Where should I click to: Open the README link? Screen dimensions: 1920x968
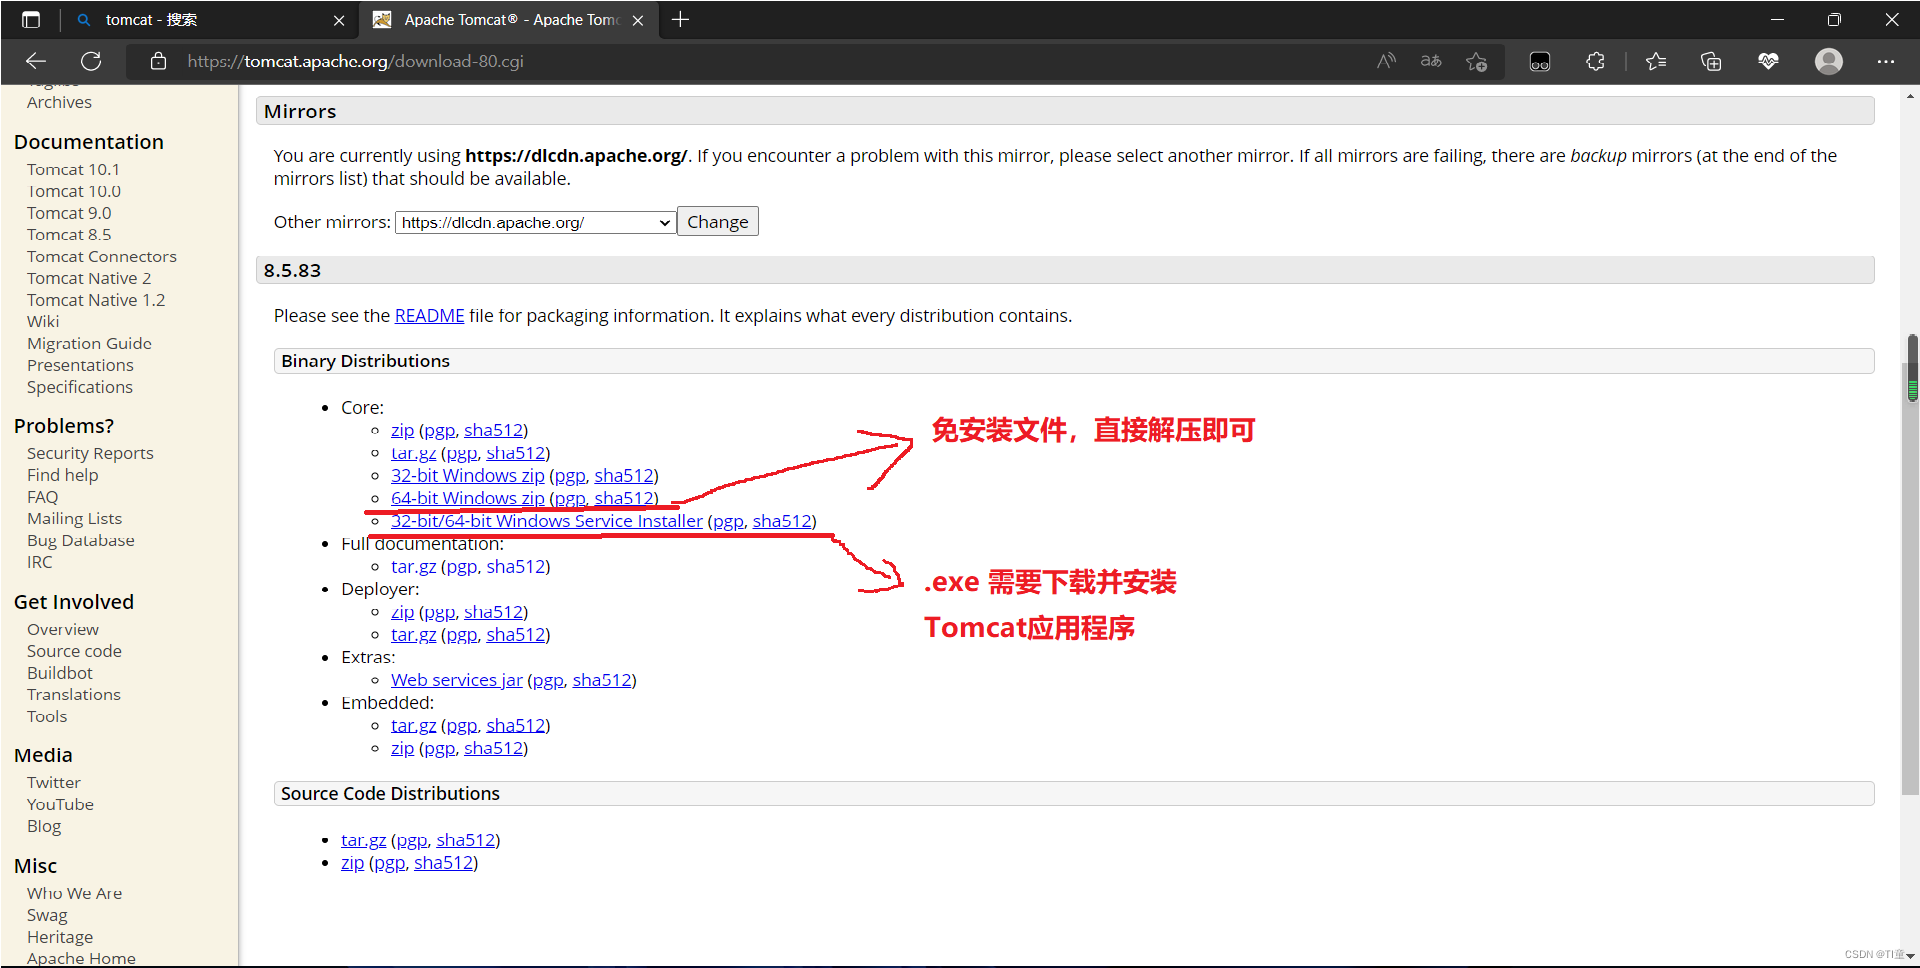coord(429,315)
